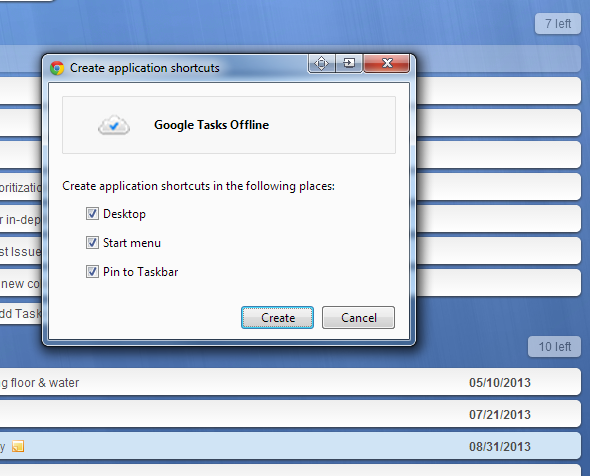The height and width of the screenshot is (476, 590).
Task: Select the task dated 05/10/2013
Action: pos(290,382)
